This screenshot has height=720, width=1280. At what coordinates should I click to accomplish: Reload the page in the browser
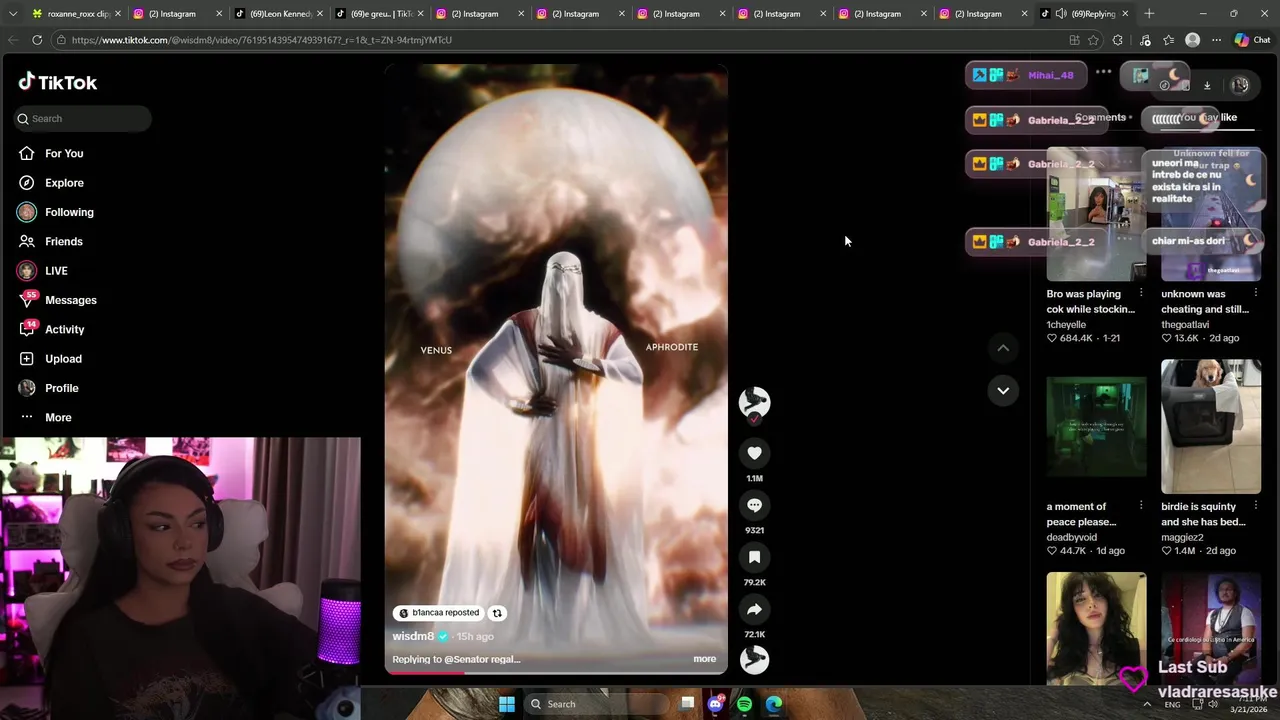pos(37,40)
